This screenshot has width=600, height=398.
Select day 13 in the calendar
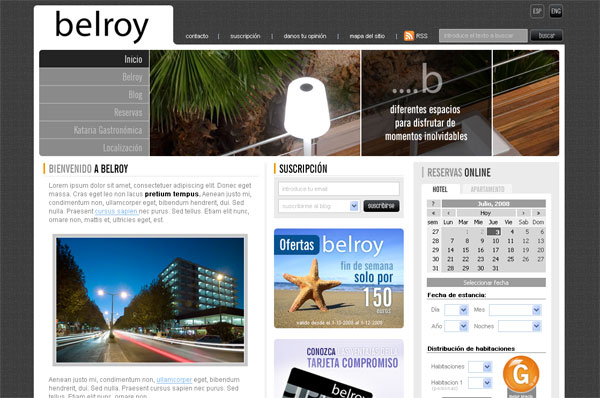(x=540, y=241)
